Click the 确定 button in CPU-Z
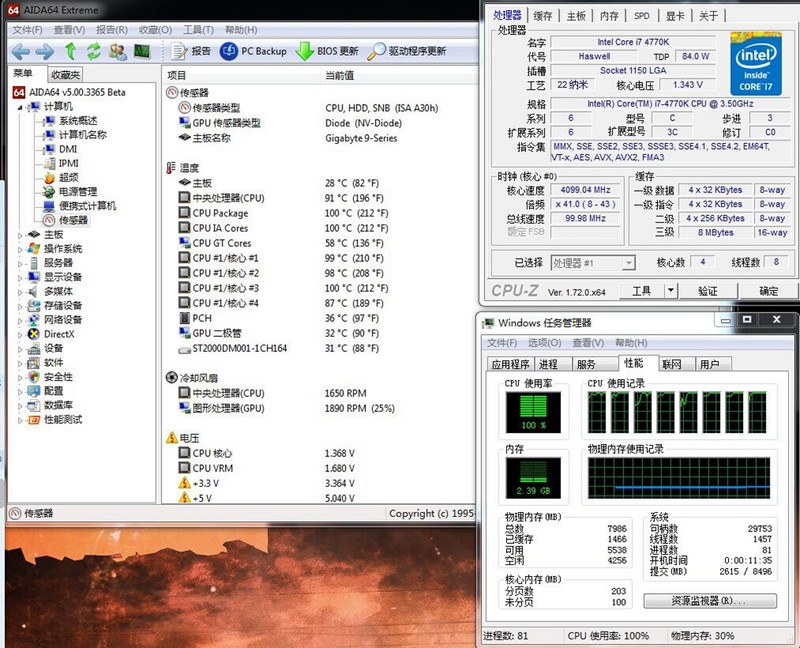 tap(768, 291)
